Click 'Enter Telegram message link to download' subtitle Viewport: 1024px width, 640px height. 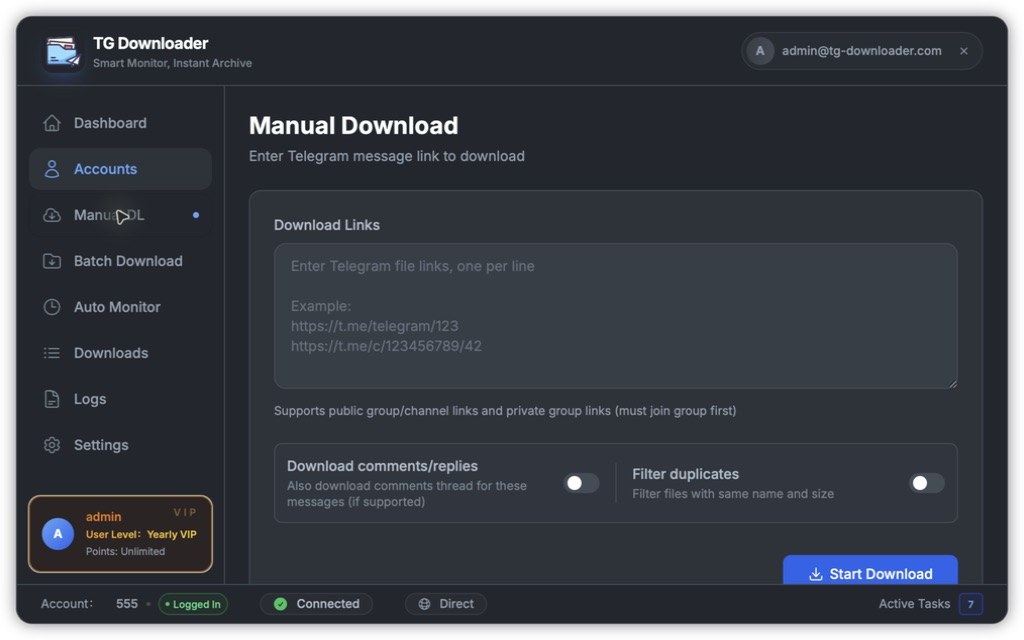point(387,156)
